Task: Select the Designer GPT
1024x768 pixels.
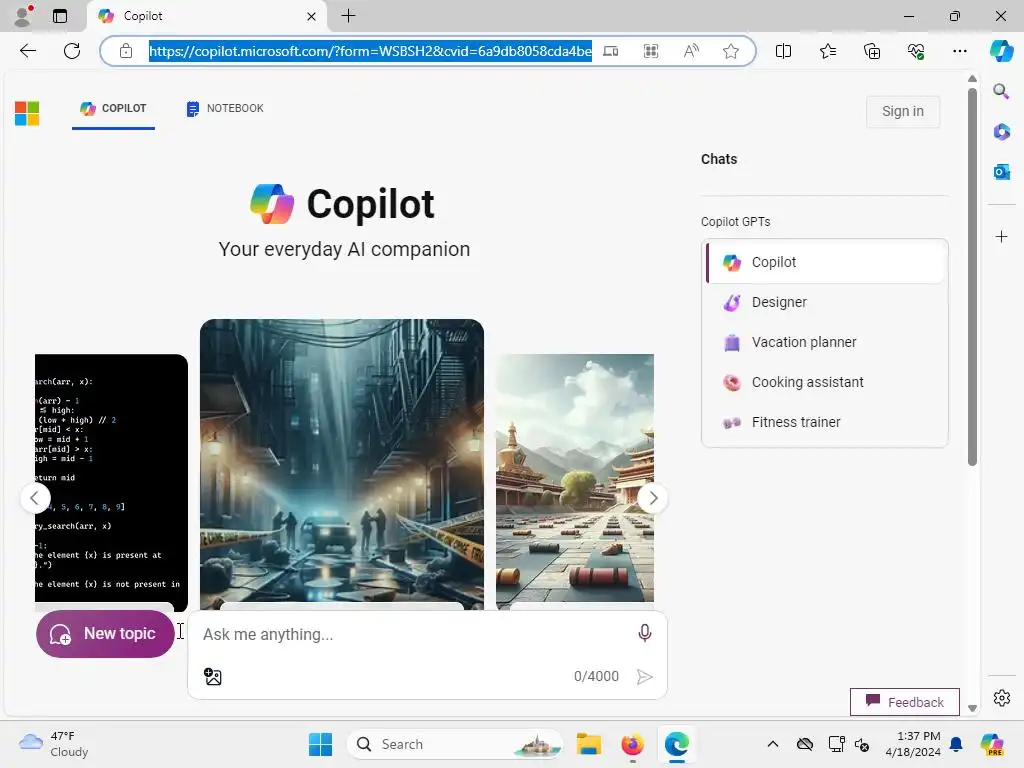Action: click(x=826, y=302)
